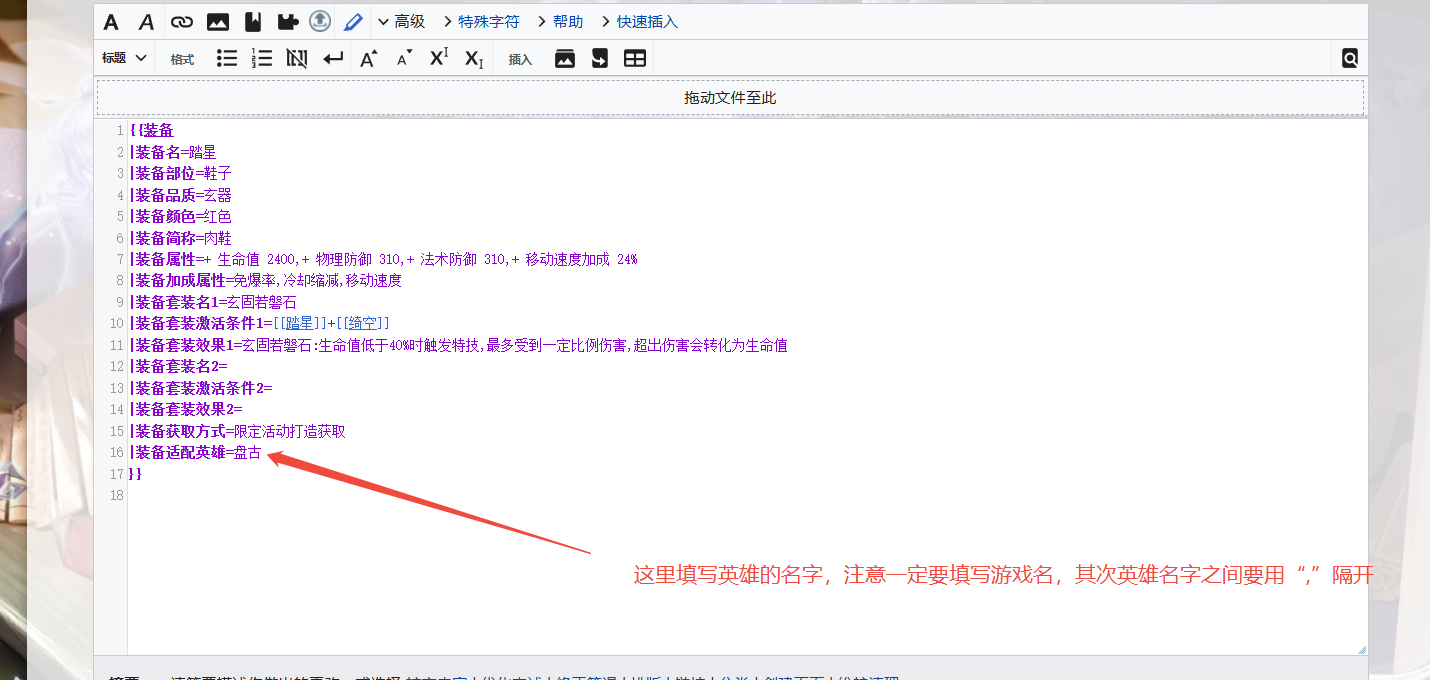Collapse the 高级 toolbar section
Image resolution: width=1430 pixels, height=680 pixels.
click(401, 22)
